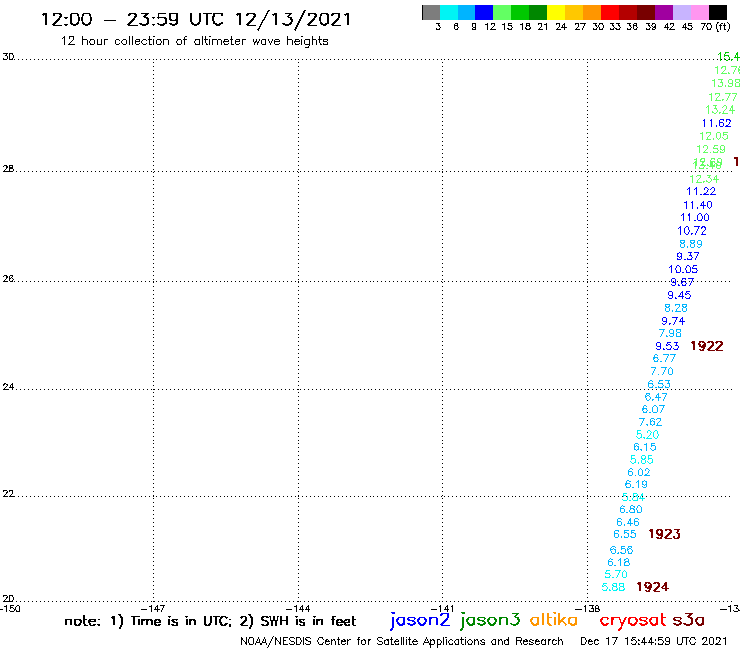The image size is (740, 650).
Task: Click the longitude axis label '-138'
Action: click(x=588, y=609)
